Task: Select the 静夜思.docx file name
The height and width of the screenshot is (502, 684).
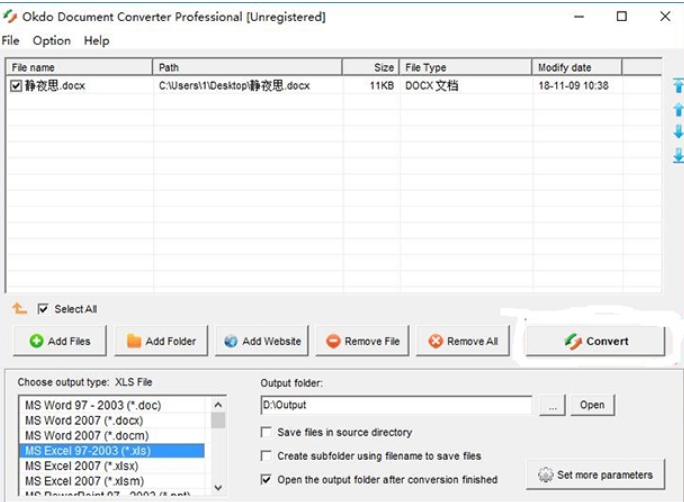Action: pos(55,85)
